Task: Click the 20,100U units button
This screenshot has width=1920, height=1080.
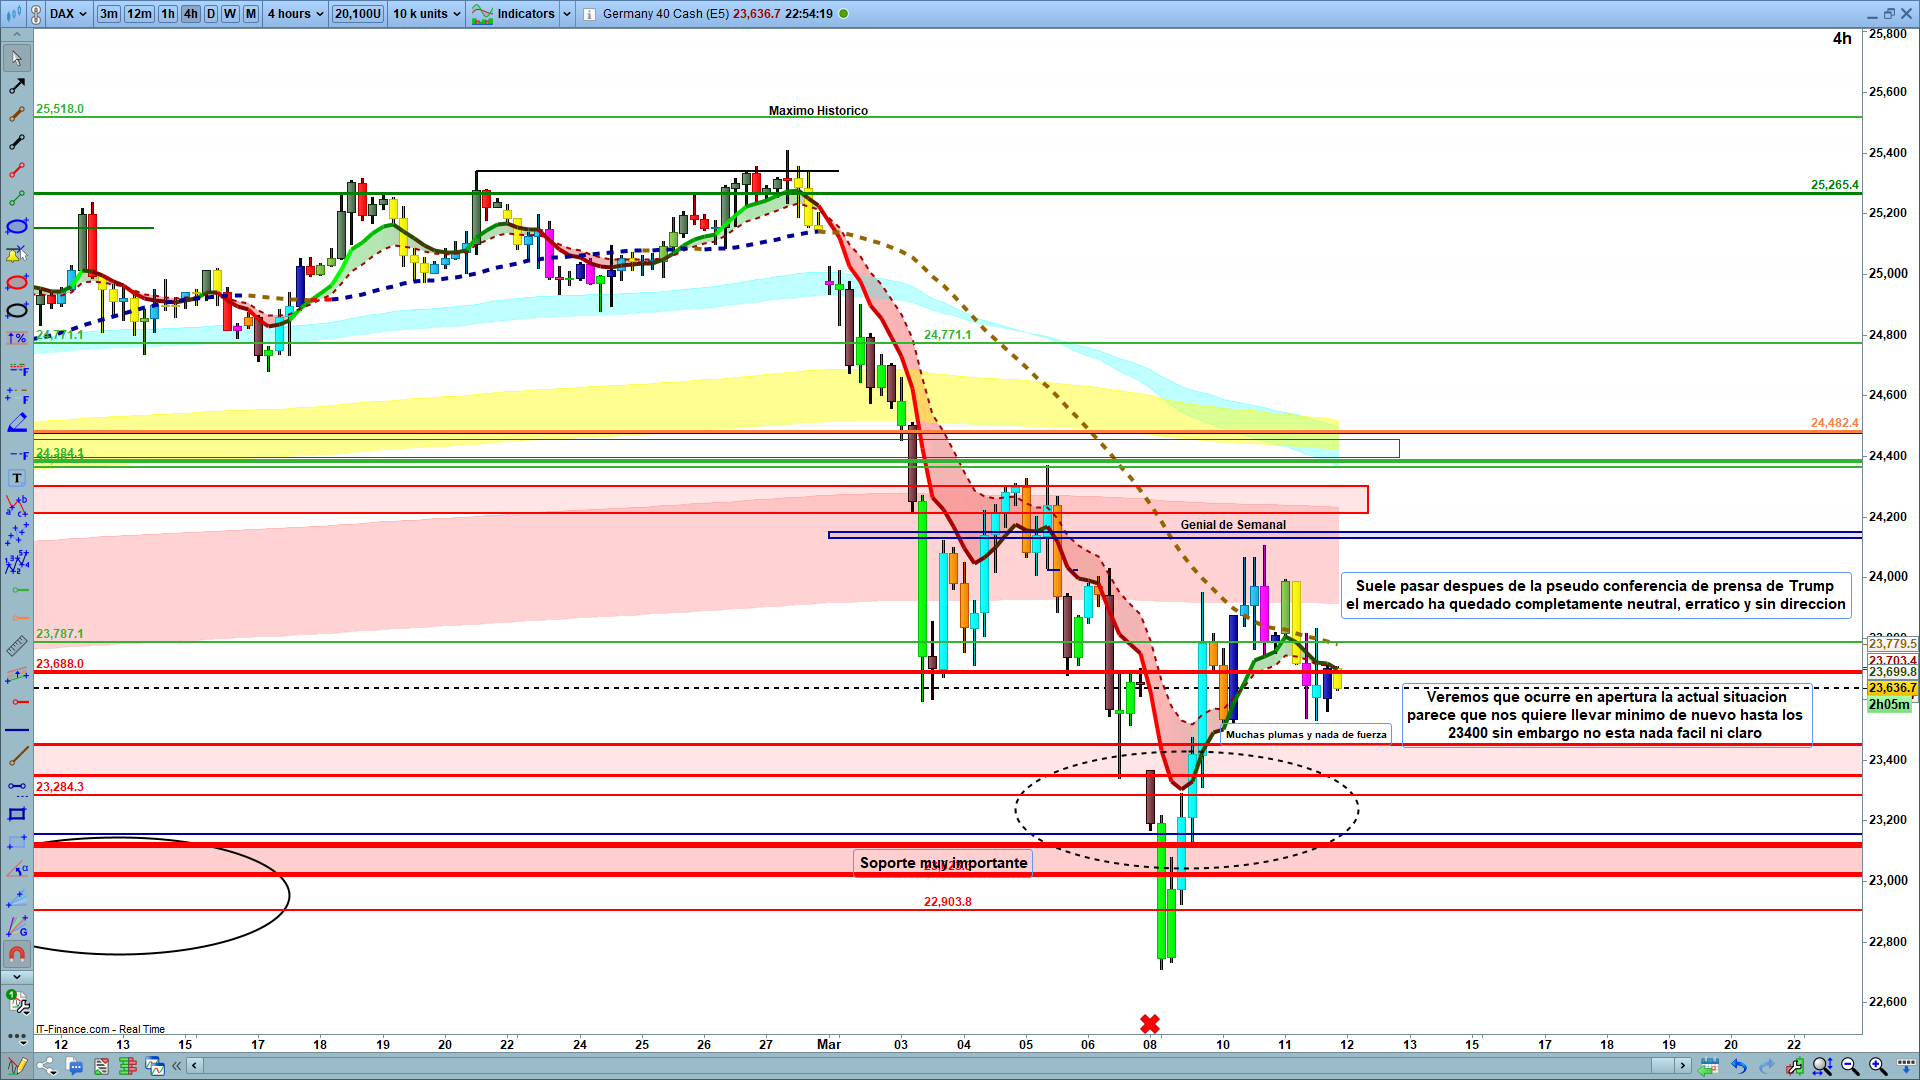Action: click(x=357, y=14)
